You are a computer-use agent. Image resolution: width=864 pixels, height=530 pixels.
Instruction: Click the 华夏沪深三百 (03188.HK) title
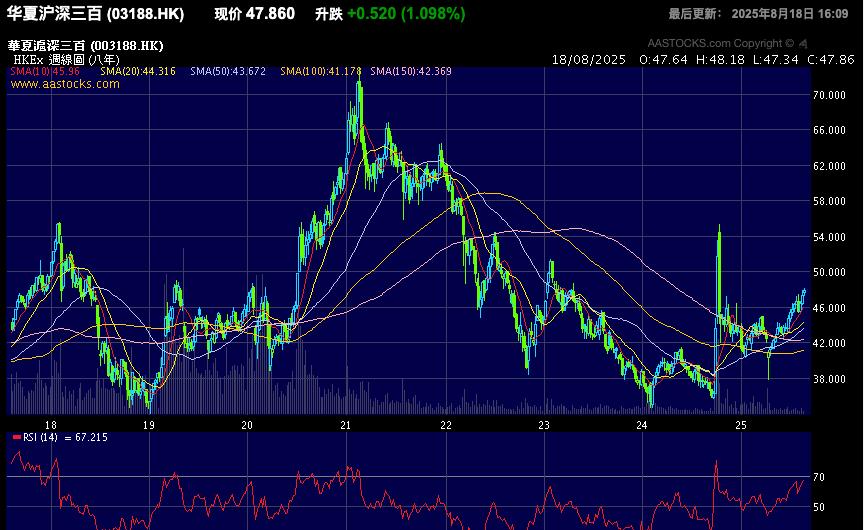tap(96, 14)
